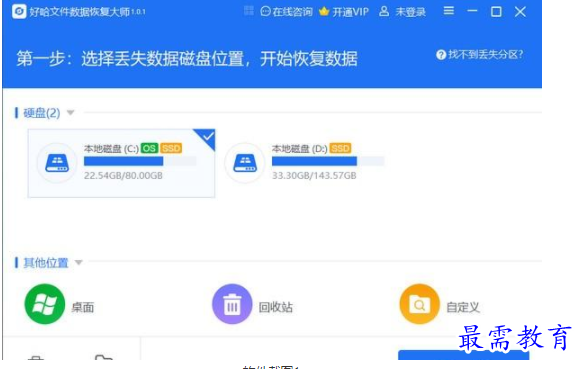Click the 本地磁盘 (C:) drive name
Screen dimensions: 580x369
pos(111,149)
